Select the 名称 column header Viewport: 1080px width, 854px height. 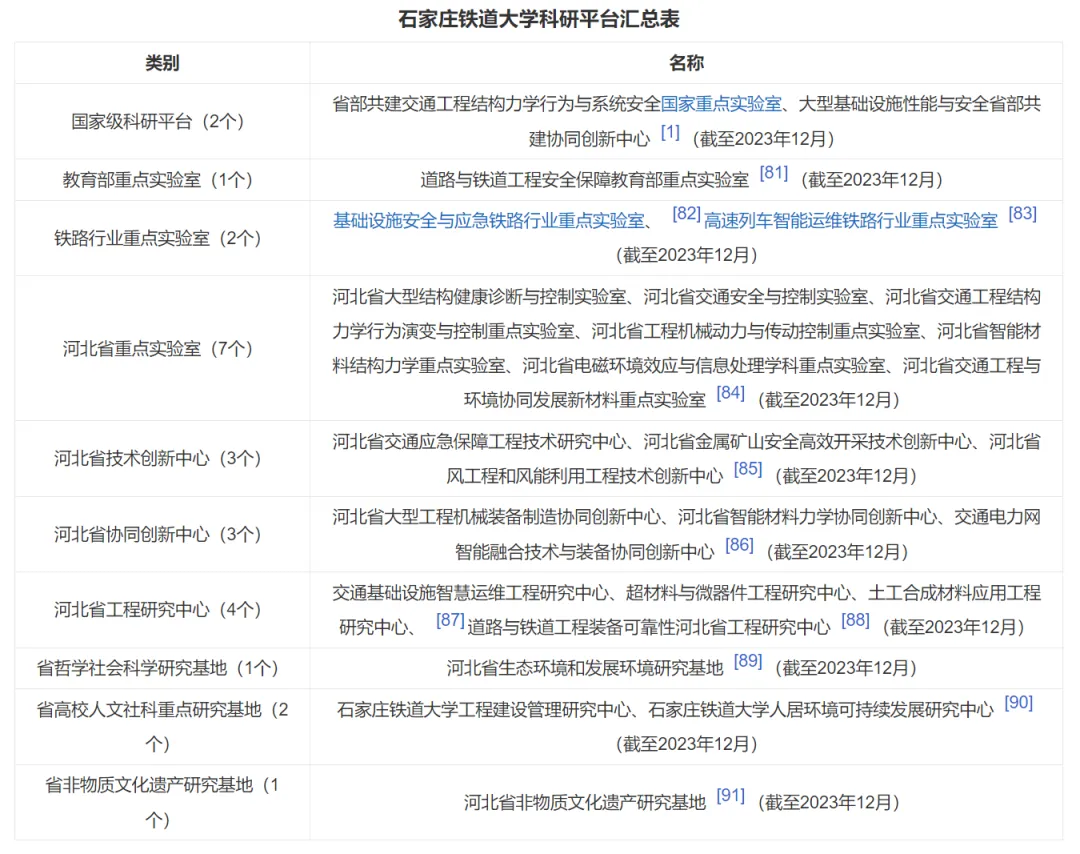point(686,63)
